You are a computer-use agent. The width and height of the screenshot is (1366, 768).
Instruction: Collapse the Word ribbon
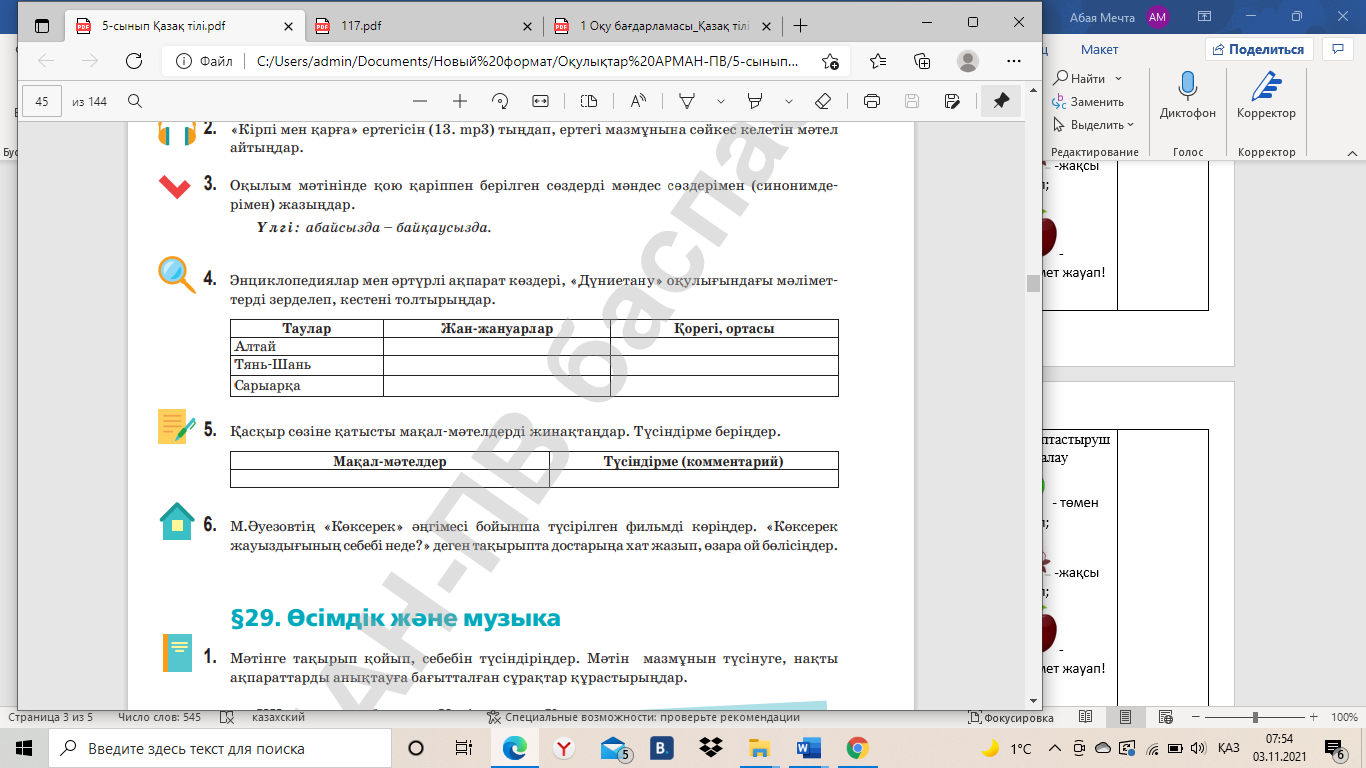click(1351, 152)
